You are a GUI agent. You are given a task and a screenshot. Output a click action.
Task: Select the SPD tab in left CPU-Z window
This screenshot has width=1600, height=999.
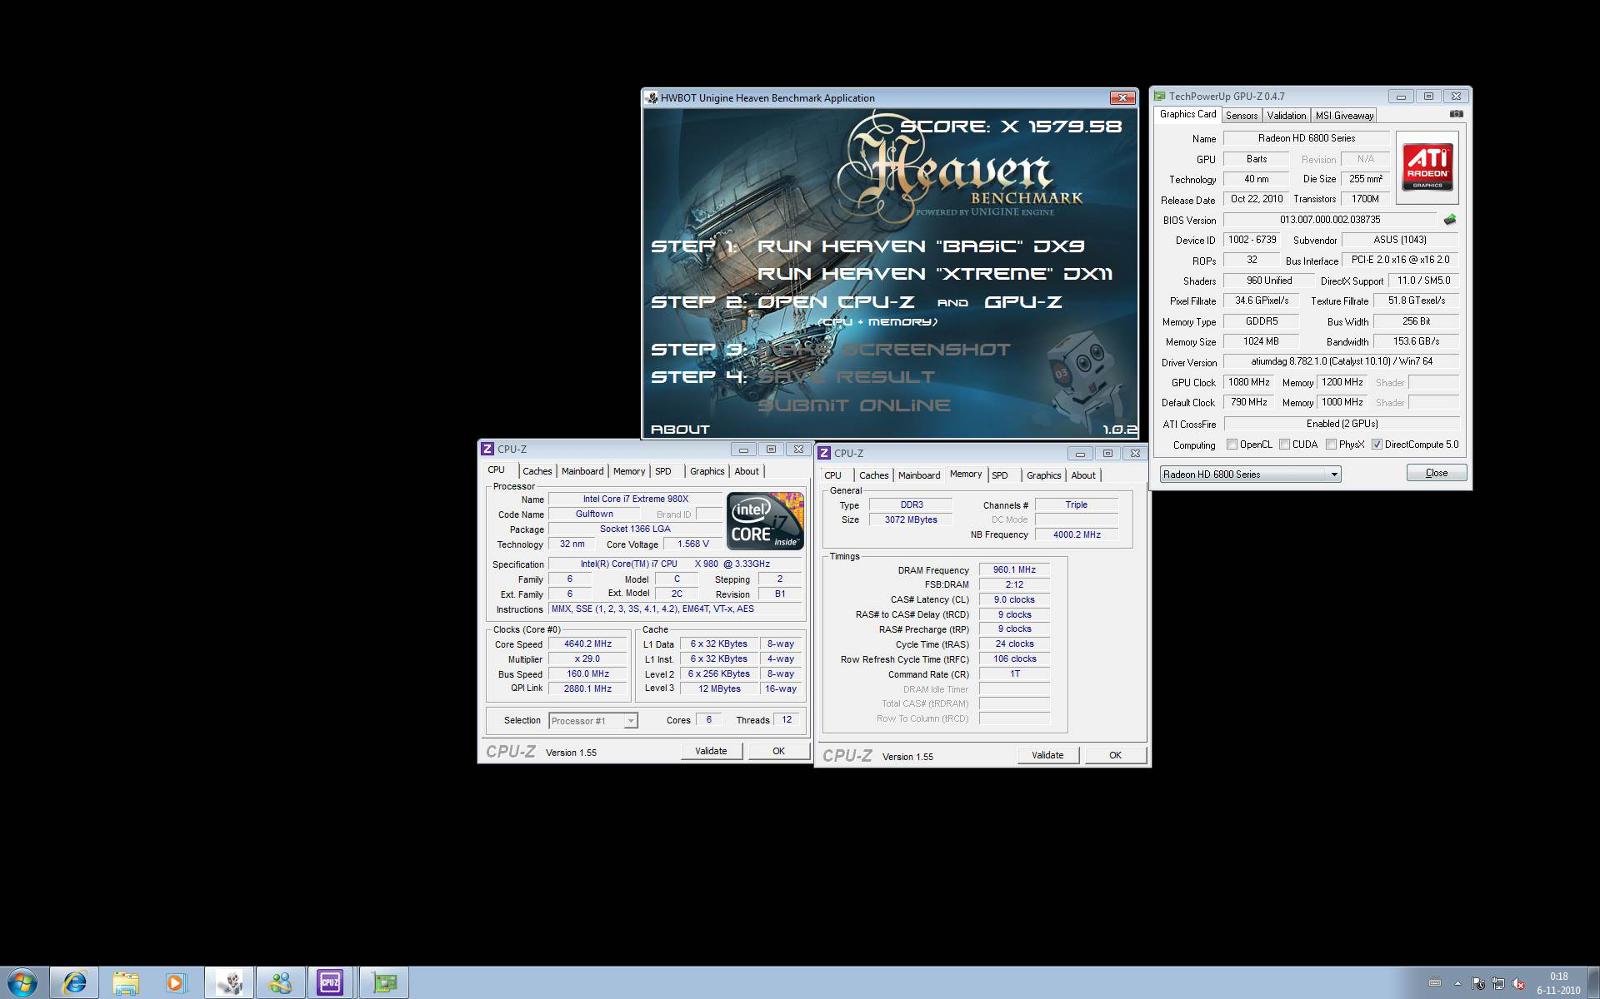663,471
